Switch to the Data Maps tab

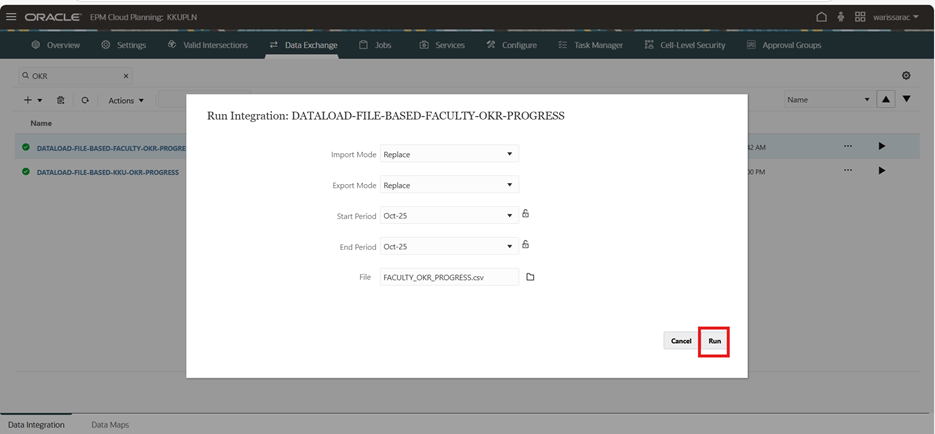point(110,425)
